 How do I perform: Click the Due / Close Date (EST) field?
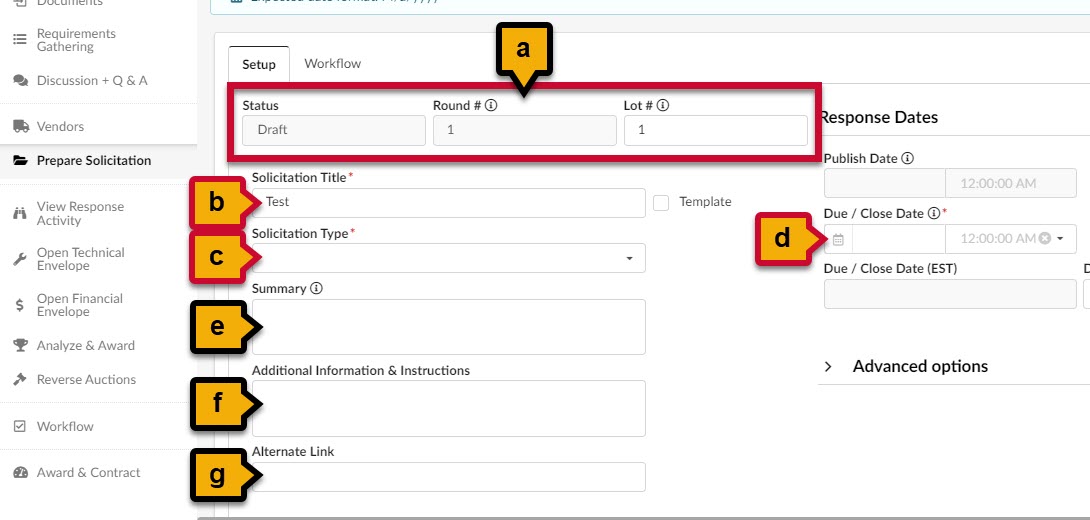click(950, 294)
